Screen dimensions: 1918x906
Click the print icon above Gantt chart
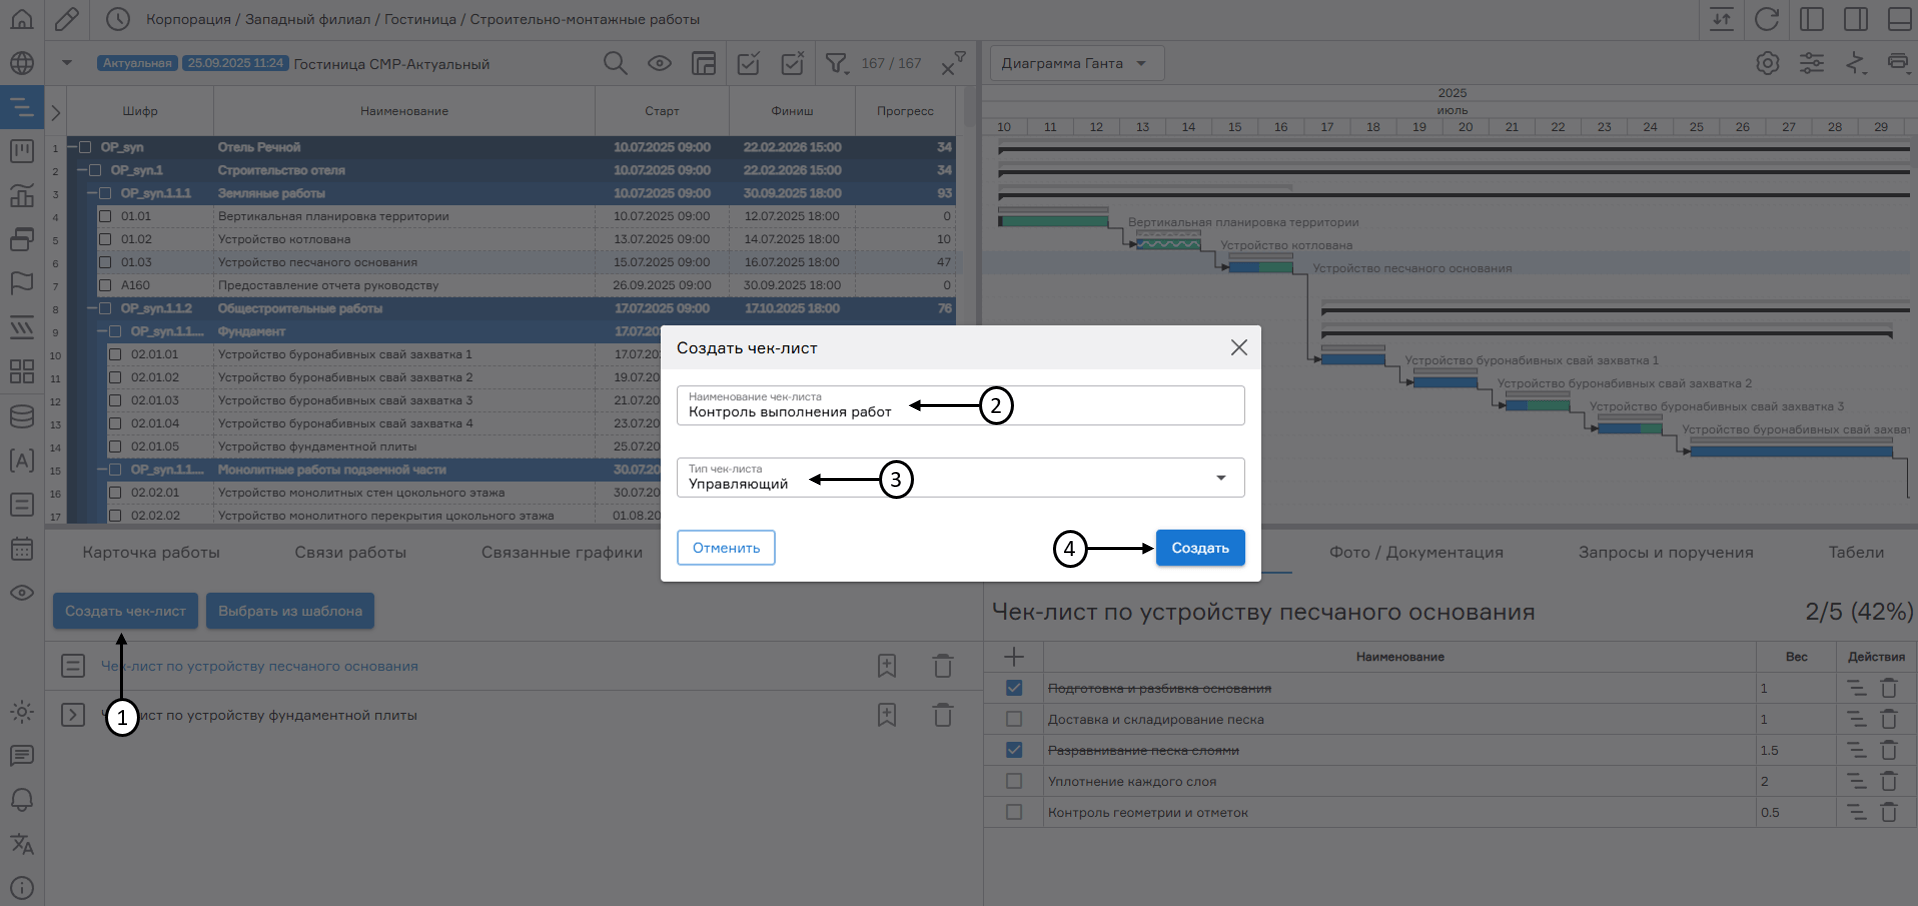(x=1897, y=63)
